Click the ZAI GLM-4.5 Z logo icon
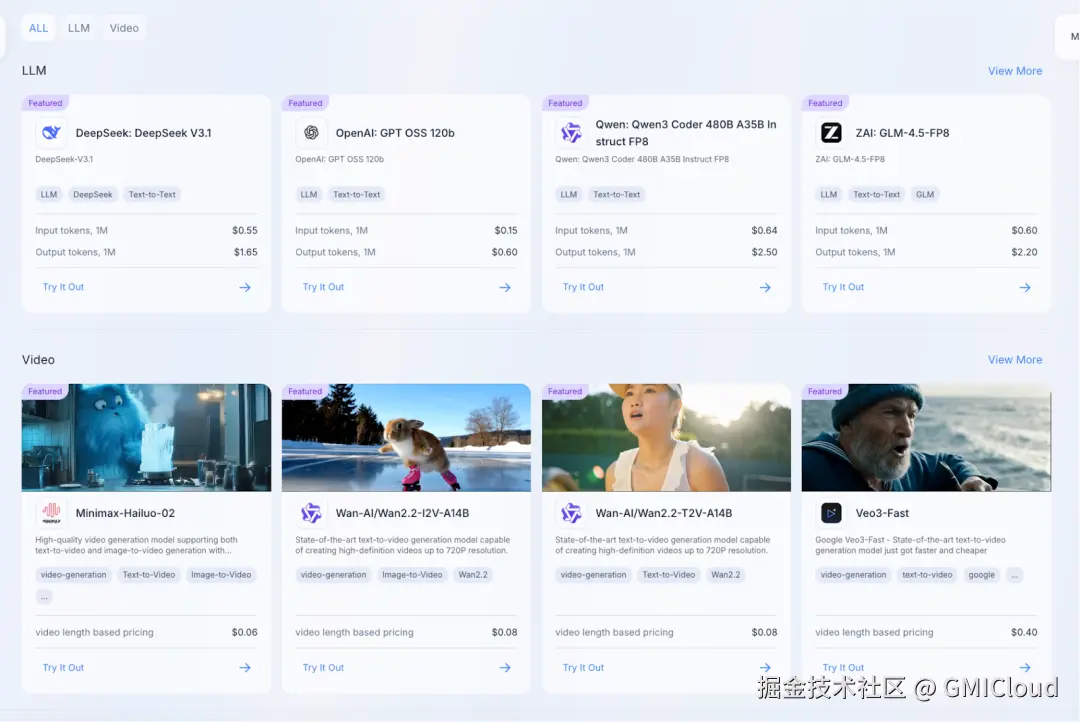Screen dimensions: 1080x722 pos(831,132)
